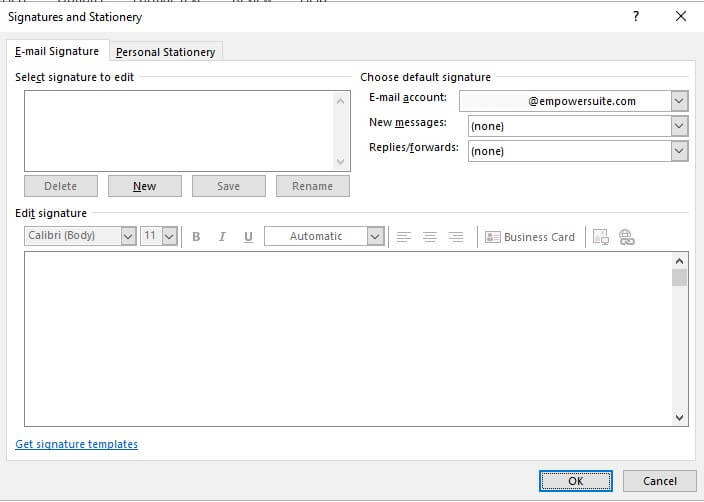Center align the signature text
This screenshot has width=704, height=502.
[430, 237]
